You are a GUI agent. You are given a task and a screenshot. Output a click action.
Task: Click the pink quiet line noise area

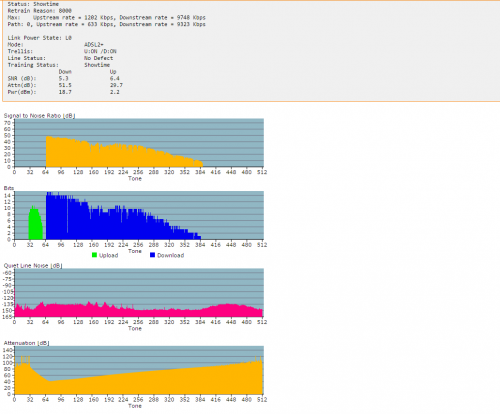[138, 311]
